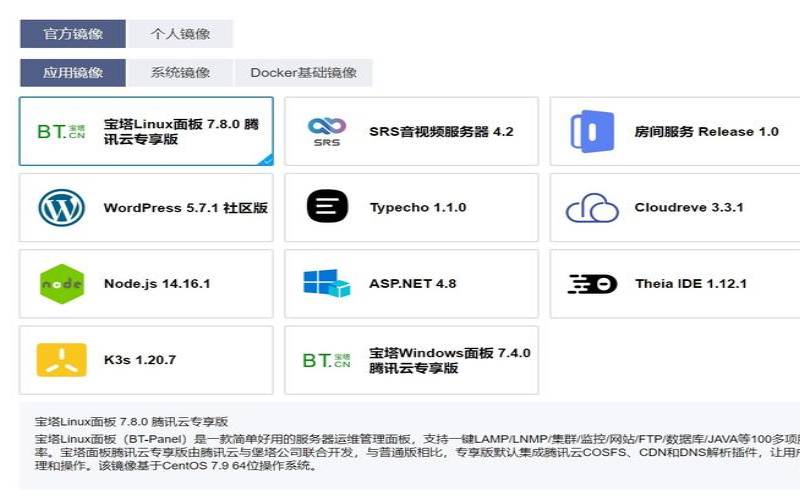Image resolution: width=800 pixels, height=500 pixels.
Task: Select 宝塔Linux面板 7.8.0 腾讯云专享版 label
Action: [181, 132]
